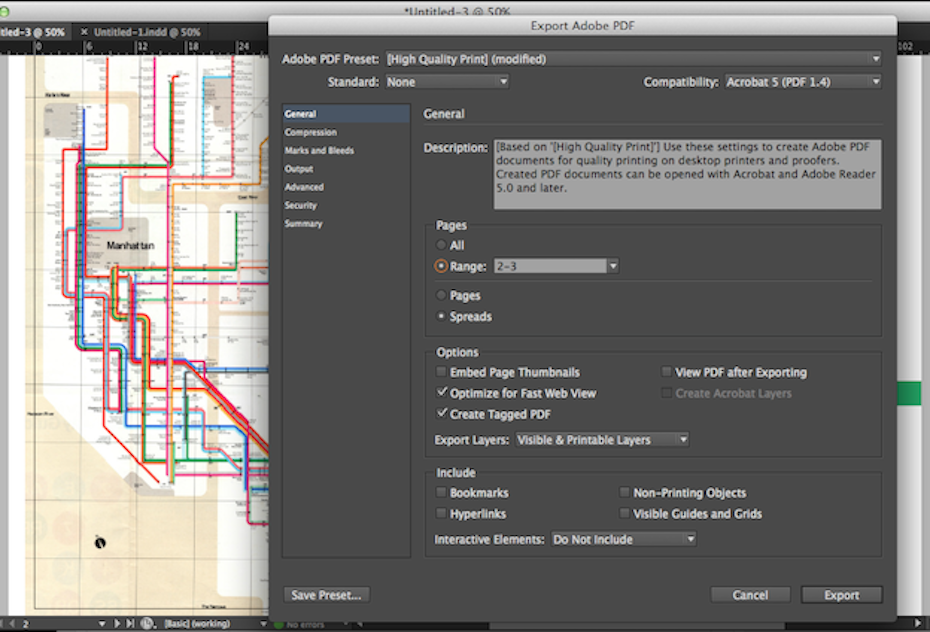930x632 pixels.
Task: Click the Export button
Action: 841,595
